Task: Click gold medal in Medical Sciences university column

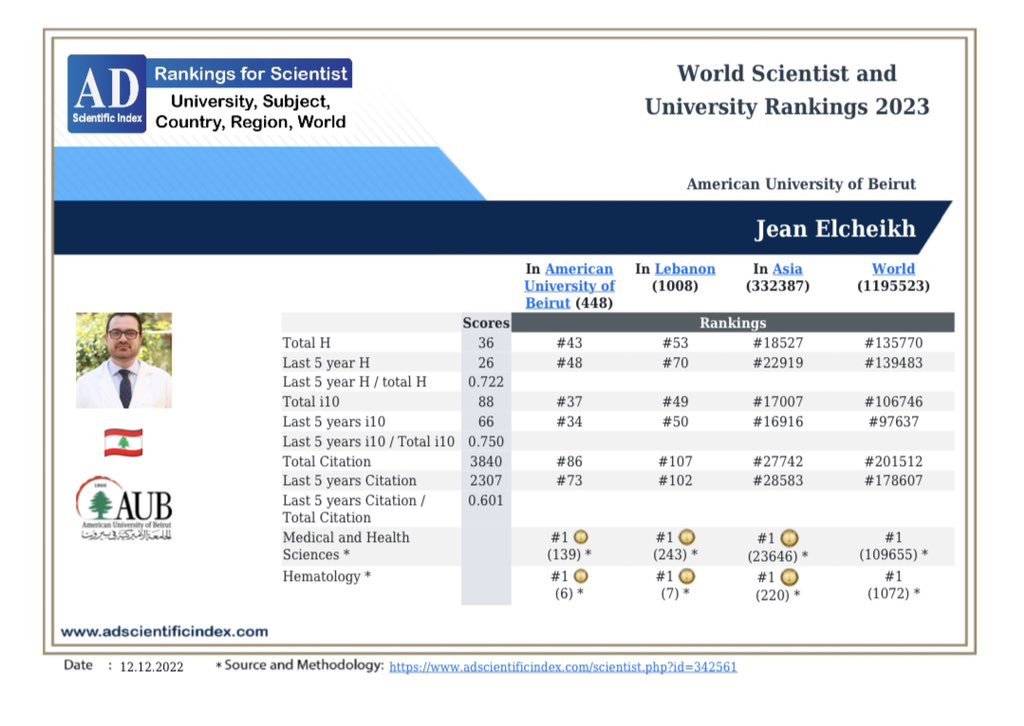Action: pos(581,537)
